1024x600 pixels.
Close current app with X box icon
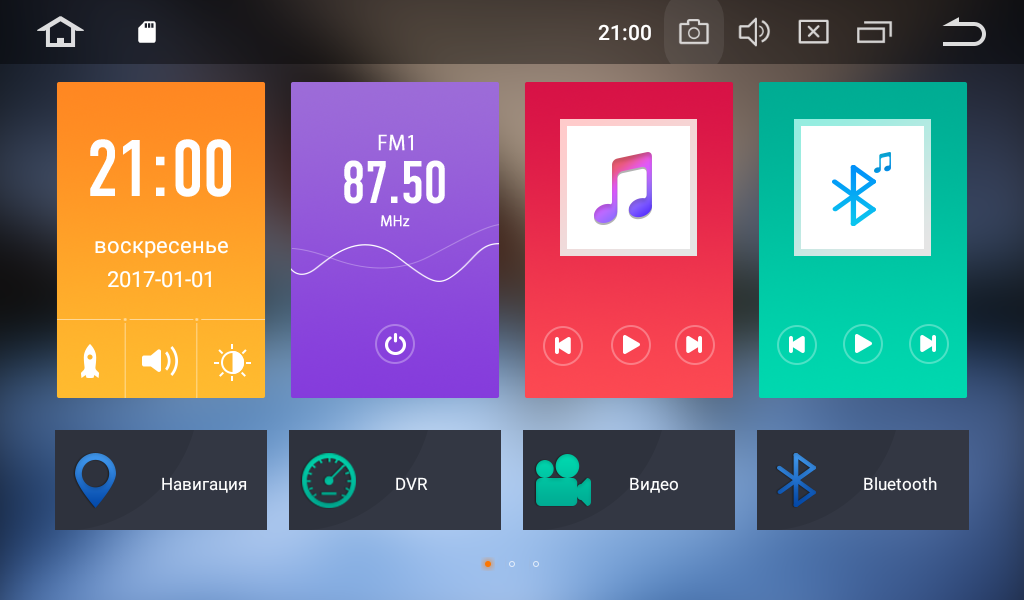point(814,32)
